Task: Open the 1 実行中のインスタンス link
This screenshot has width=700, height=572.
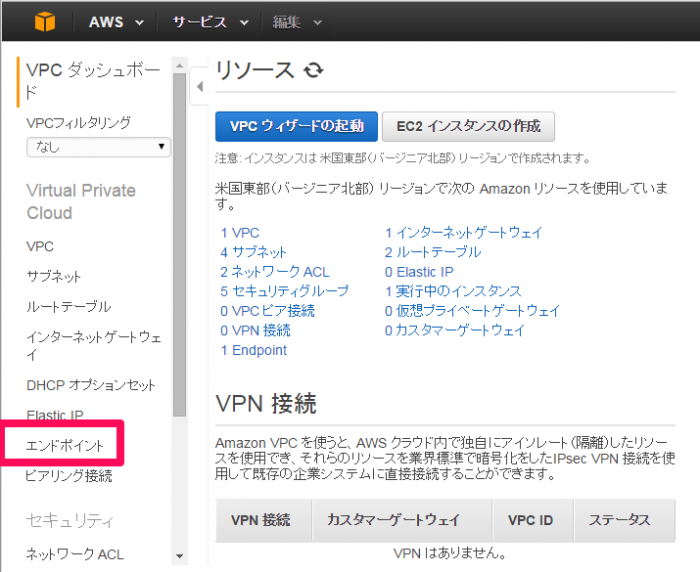Action: 453,291
